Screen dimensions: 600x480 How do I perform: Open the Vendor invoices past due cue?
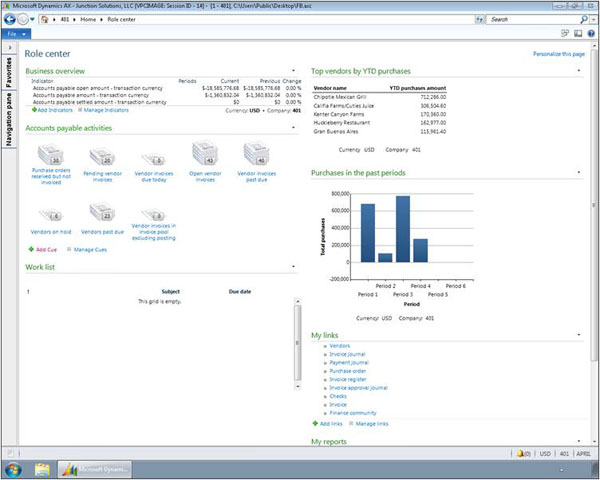tap(256, 162)
